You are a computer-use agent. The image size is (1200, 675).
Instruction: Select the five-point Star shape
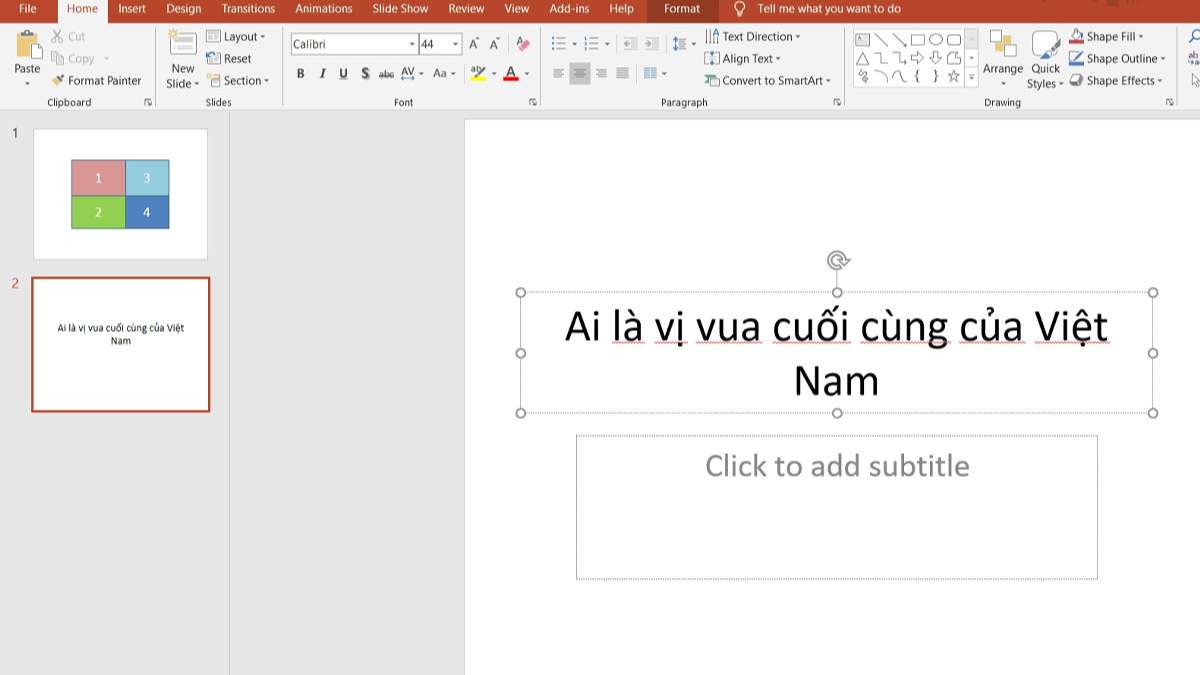coord(954,76)
